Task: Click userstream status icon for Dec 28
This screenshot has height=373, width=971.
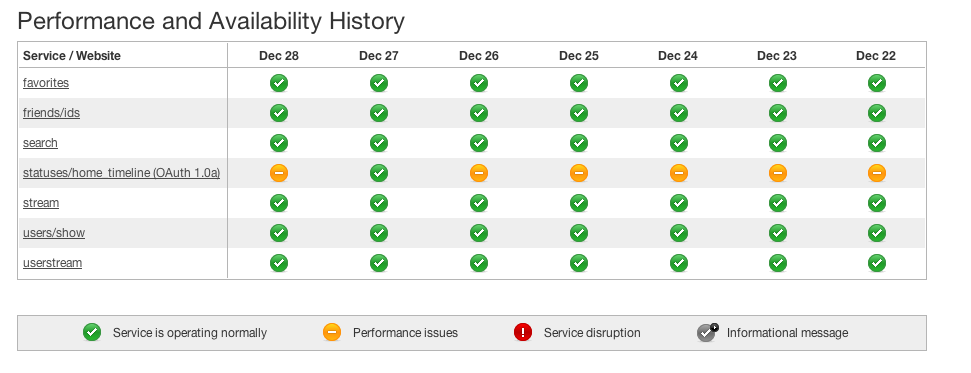Action: pyautogui.click(x=279, y=263)
